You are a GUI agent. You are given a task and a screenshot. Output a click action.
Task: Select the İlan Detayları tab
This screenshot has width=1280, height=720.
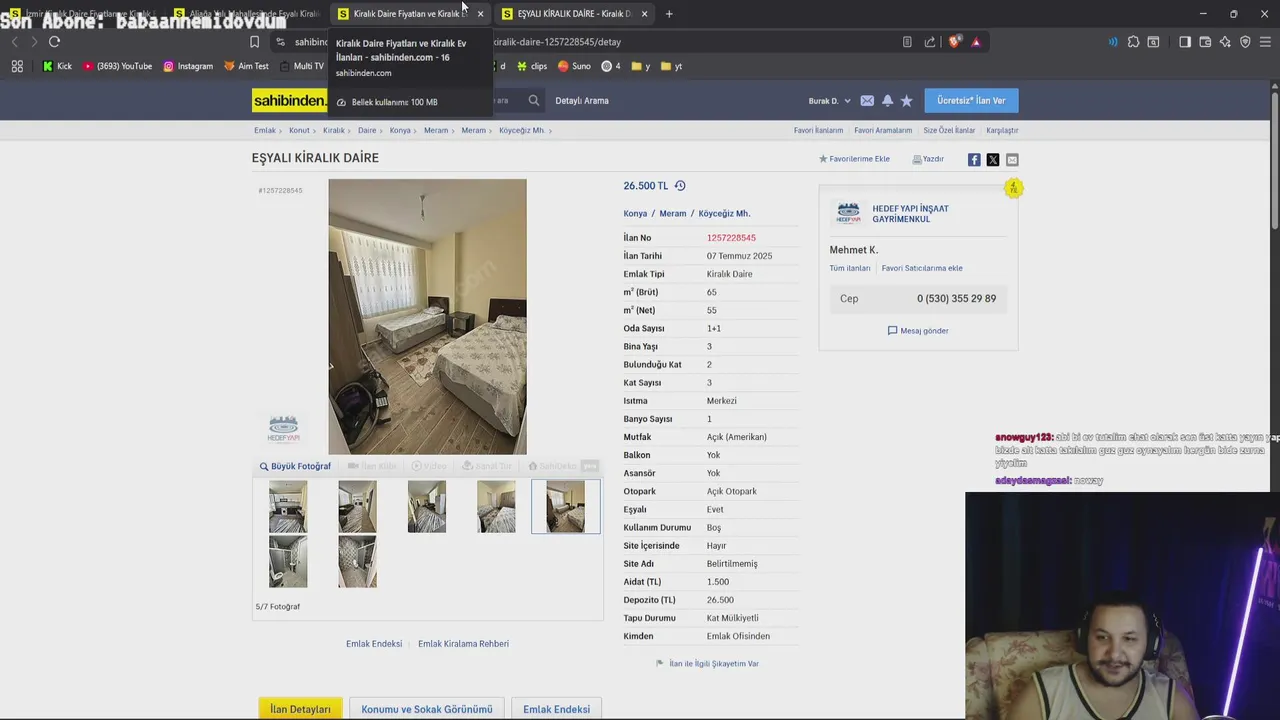pos(300,709)
